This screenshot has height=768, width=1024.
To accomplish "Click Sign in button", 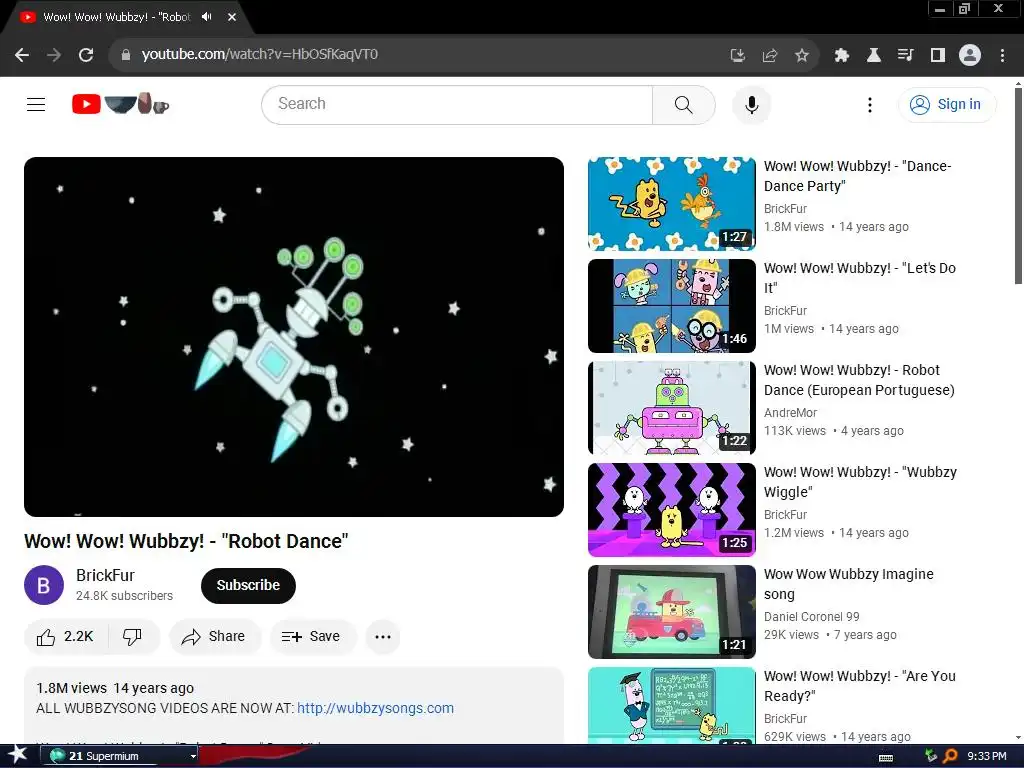I will tap(947, 104).
